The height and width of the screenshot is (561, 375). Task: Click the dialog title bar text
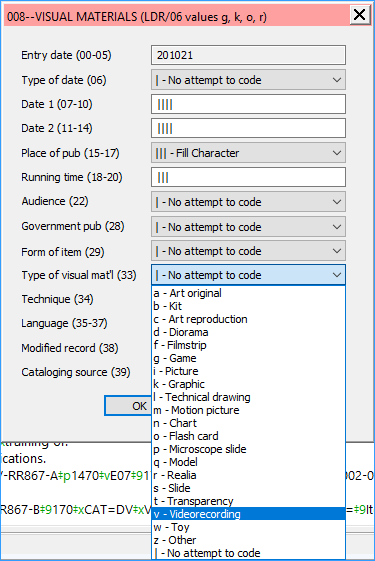[x=137, y=17]
